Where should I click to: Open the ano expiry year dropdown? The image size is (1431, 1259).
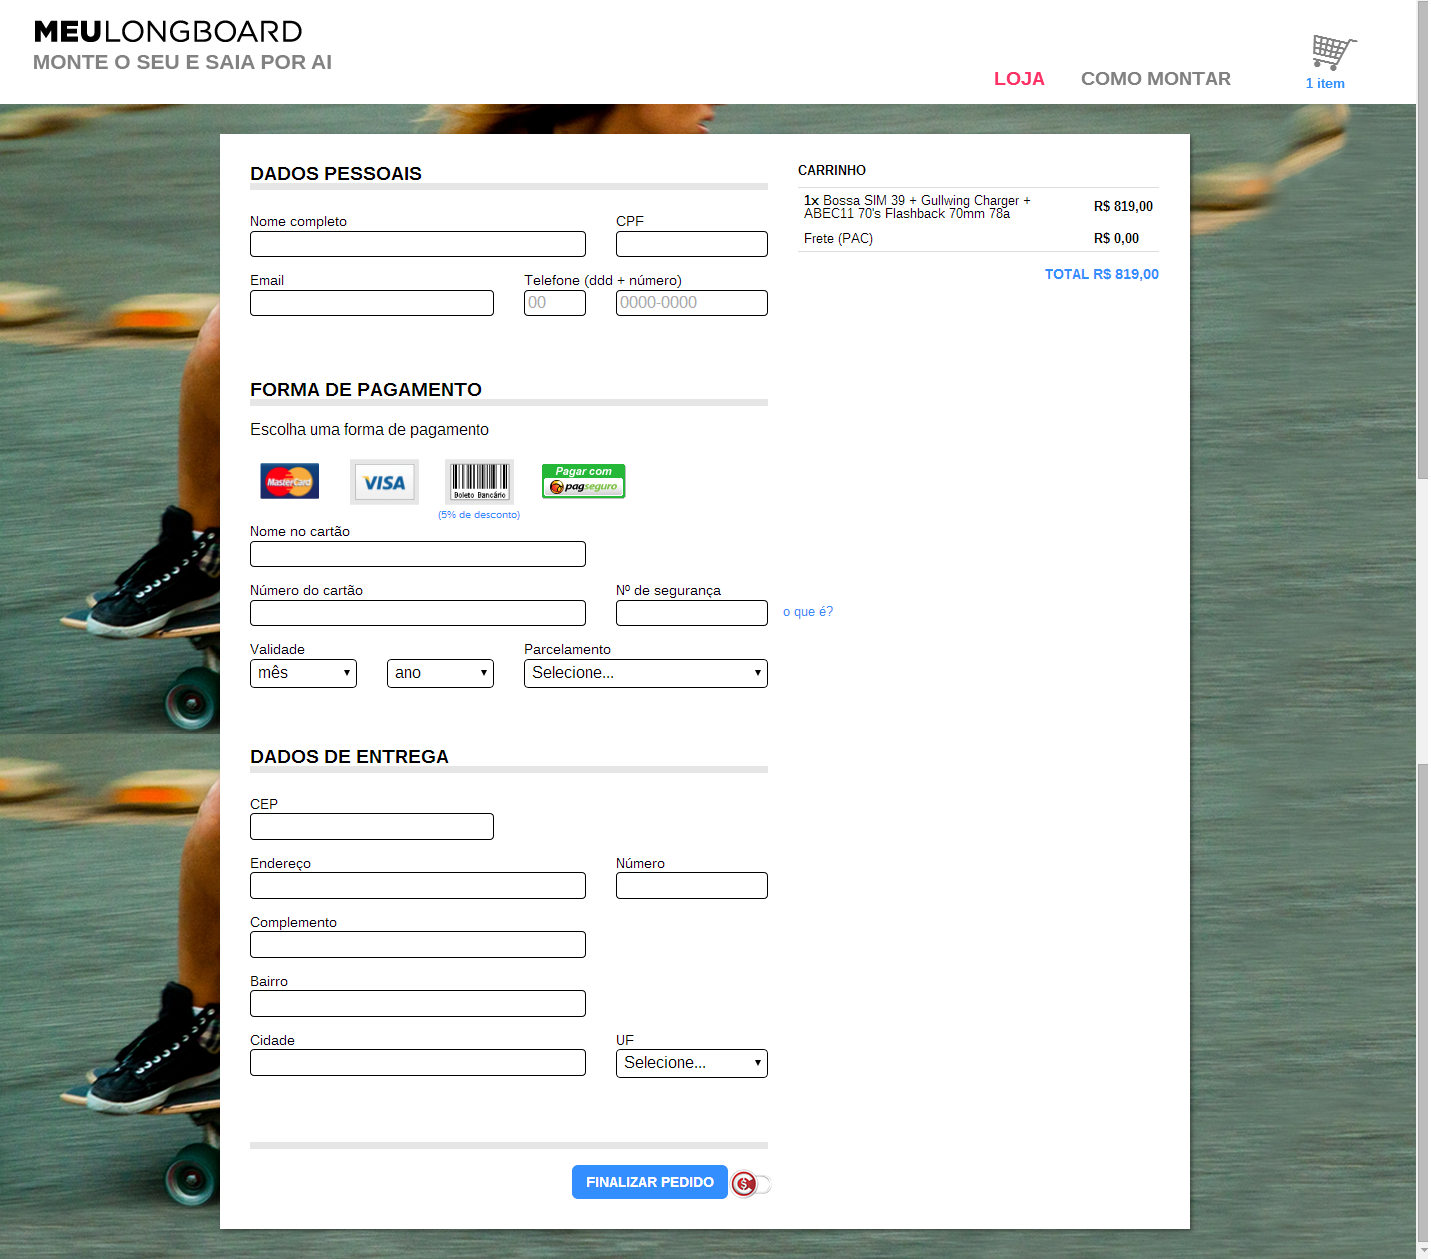coord(440,673)
